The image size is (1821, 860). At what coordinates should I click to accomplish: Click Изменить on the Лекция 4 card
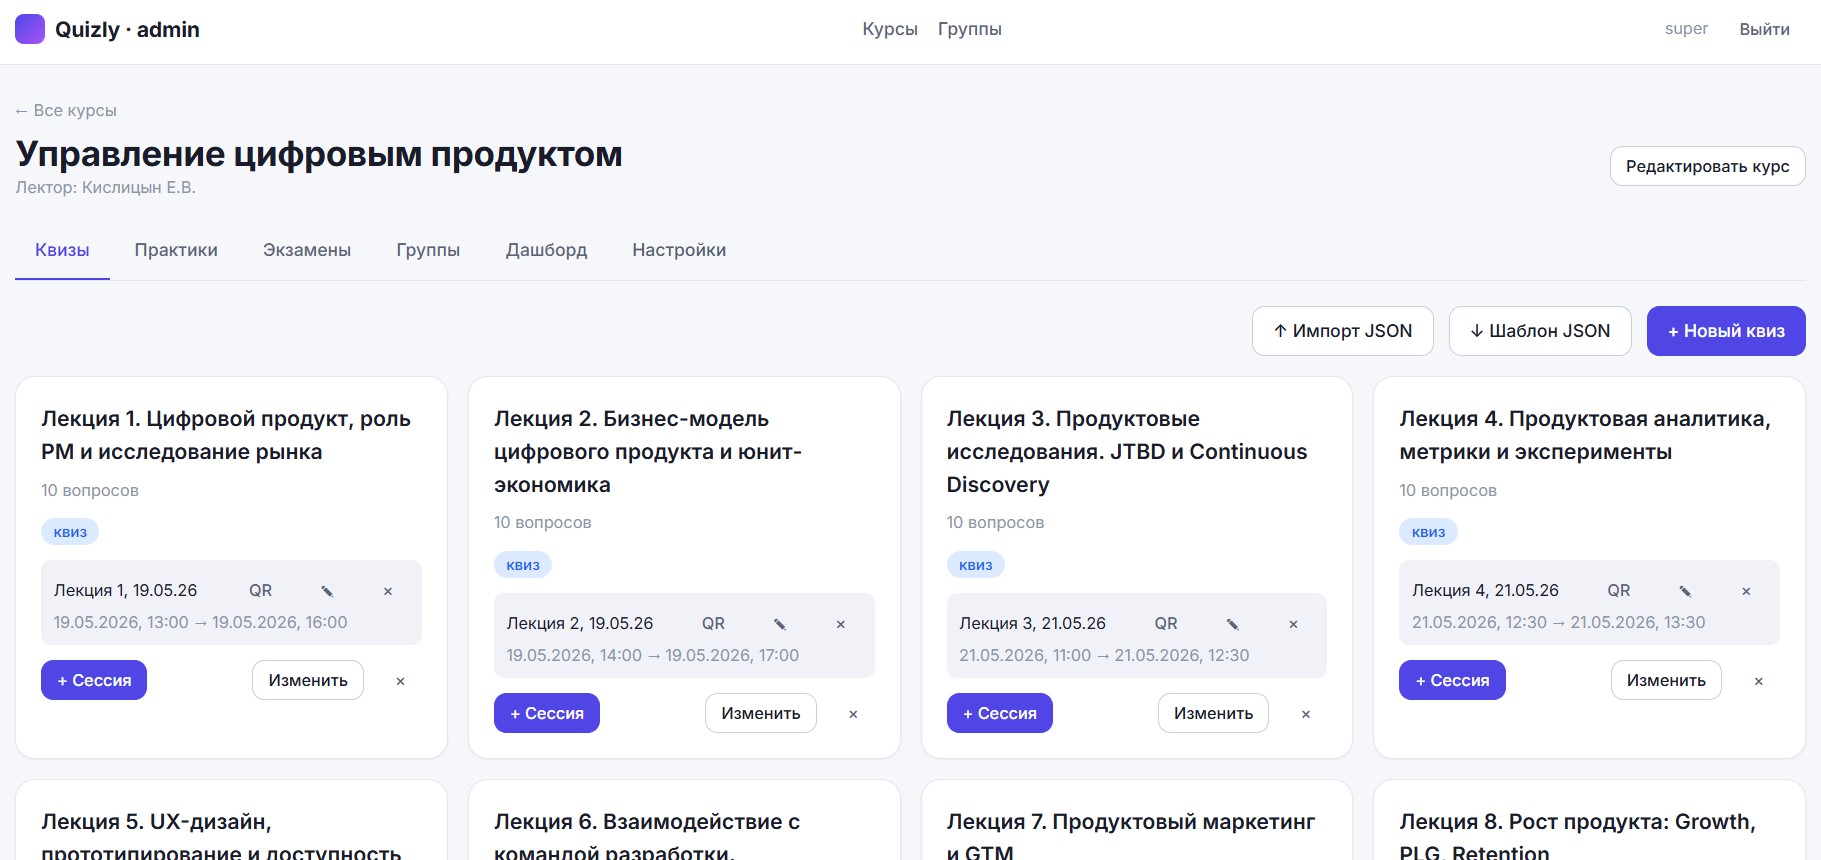pyautogui.click(x=1666, y=680)
